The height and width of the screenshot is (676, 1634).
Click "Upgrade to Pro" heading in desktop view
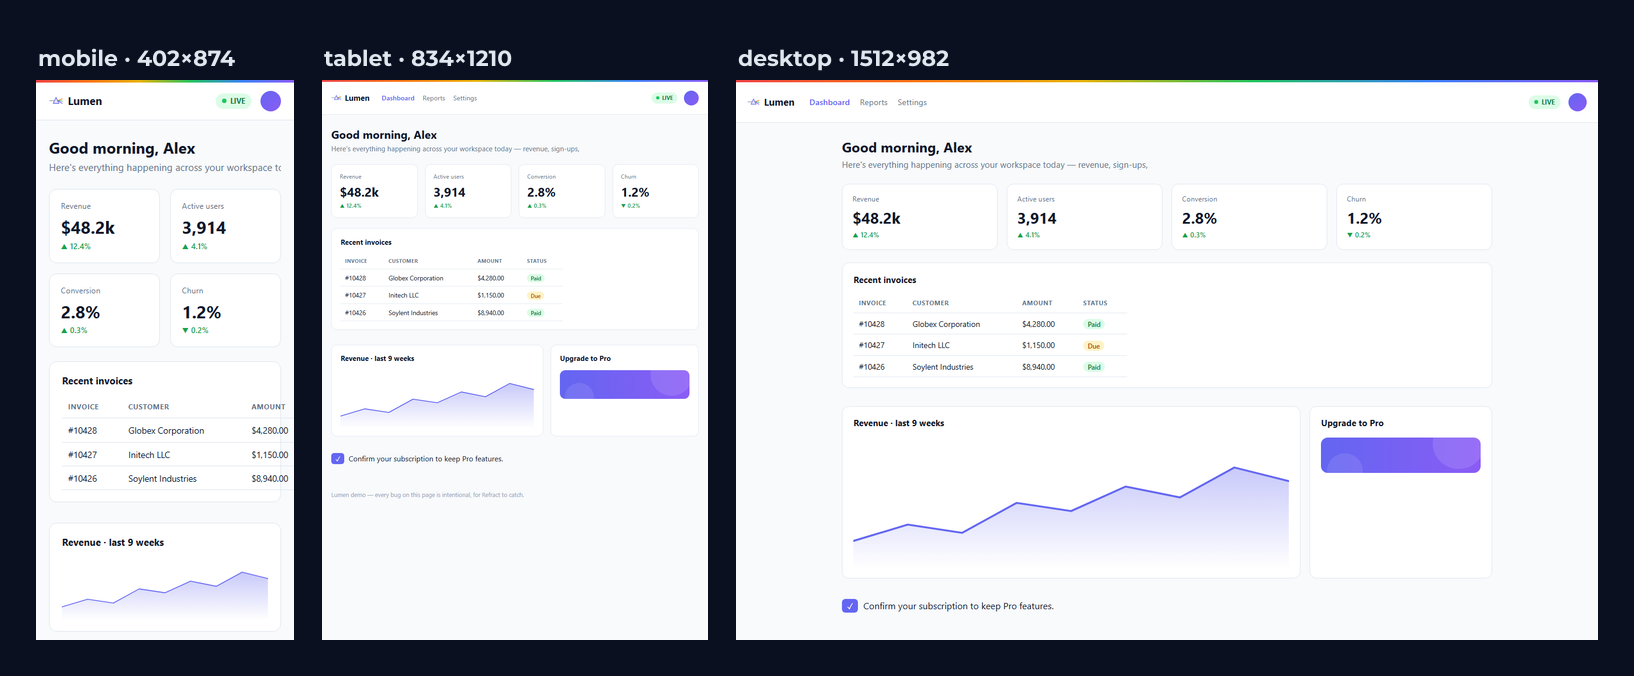coord(1352,423)
